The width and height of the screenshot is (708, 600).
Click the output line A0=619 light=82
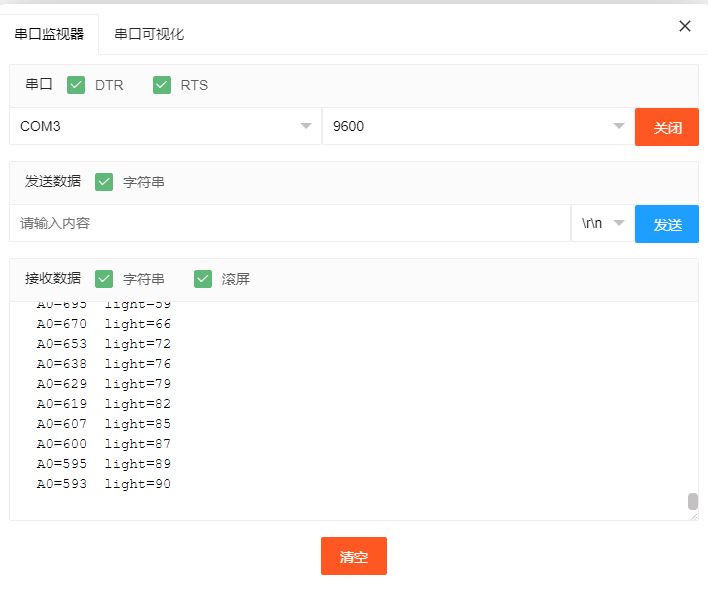104,404
